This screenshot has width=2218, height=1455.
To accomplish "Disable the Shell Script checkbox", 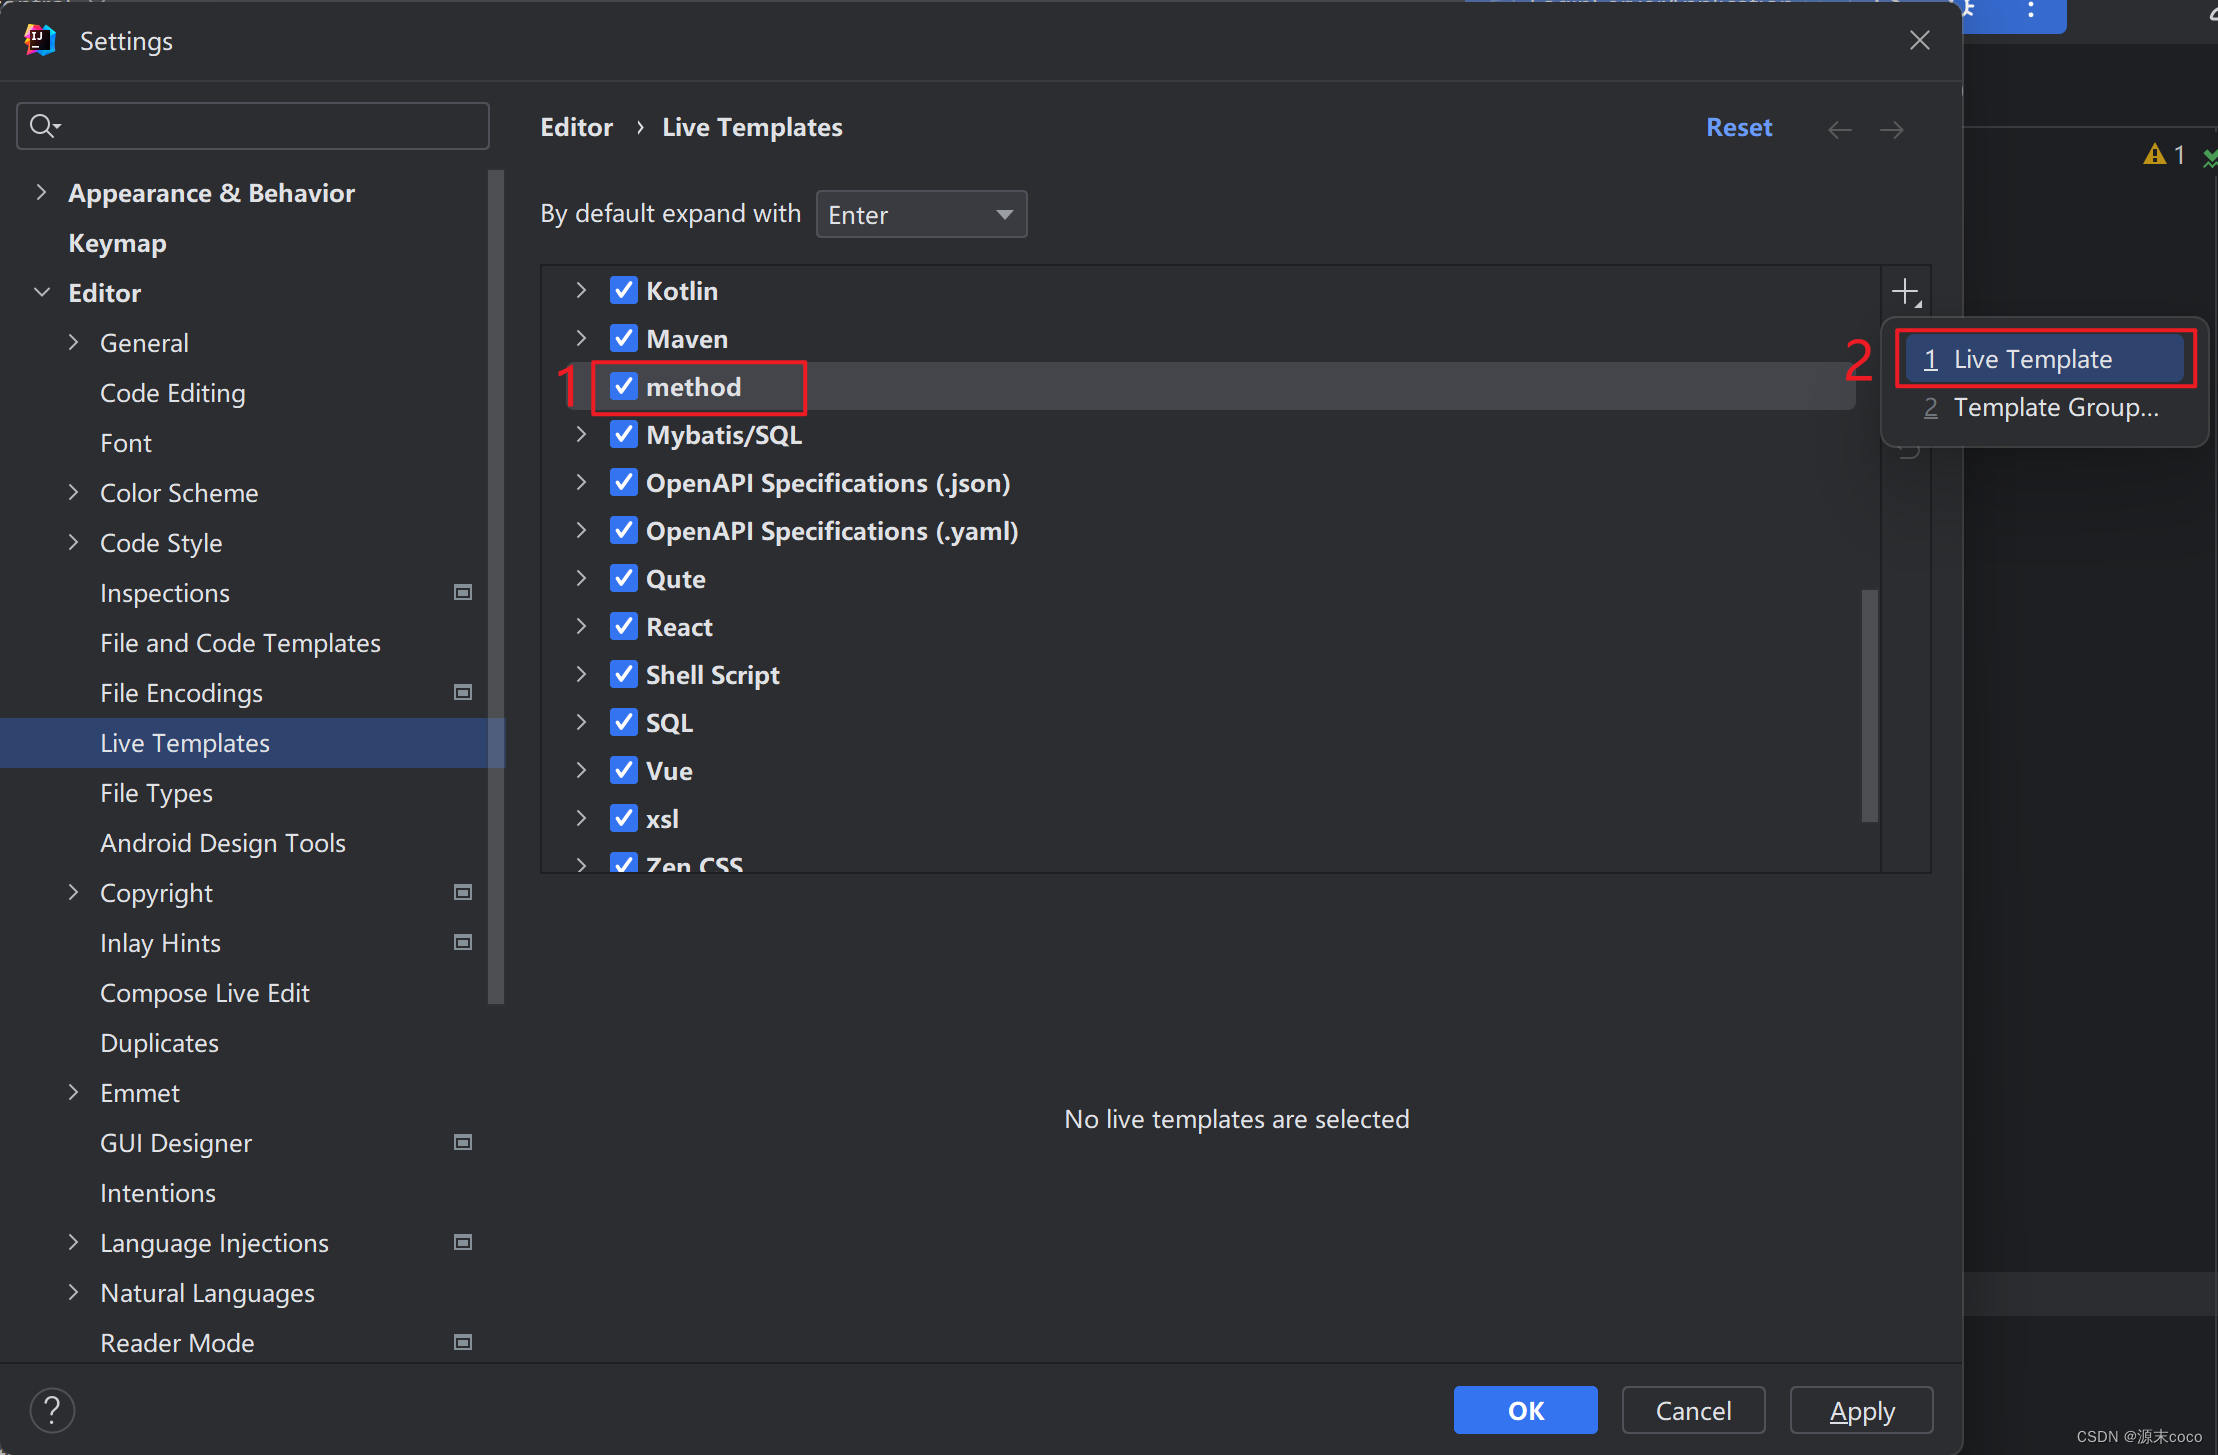I will click(624, 675).
